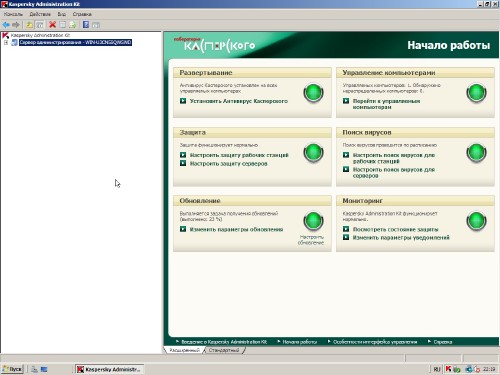500x375 pixels.
Task: Click the gray Forward arrow in toolbar
Action: pyautogui.click(x=16, y=25)
